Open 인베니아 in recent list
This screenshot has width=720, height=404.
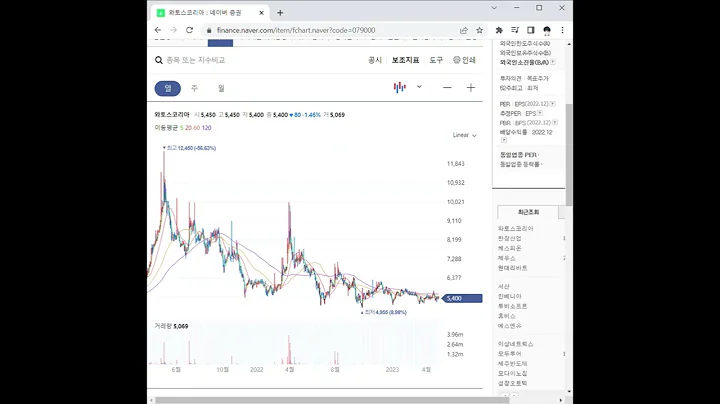510,297
